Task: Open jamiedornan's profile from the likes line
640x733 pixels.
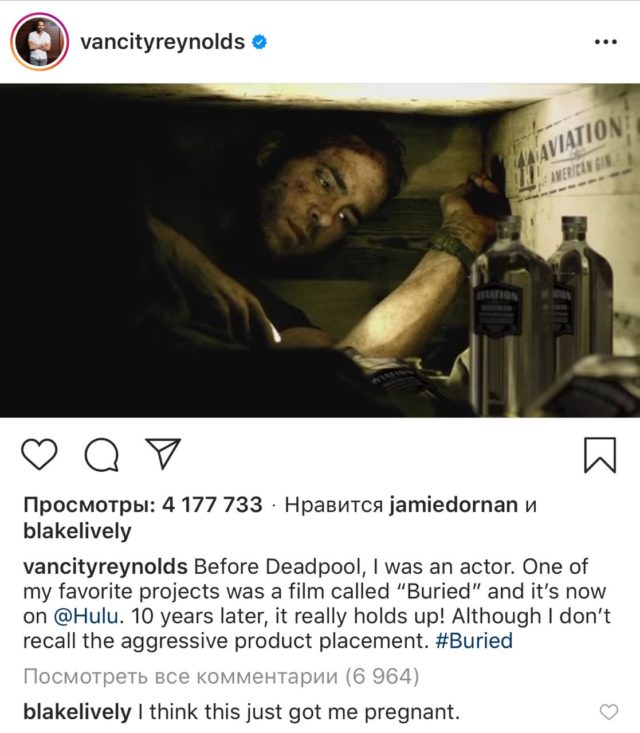Action: tap(453, 505)
